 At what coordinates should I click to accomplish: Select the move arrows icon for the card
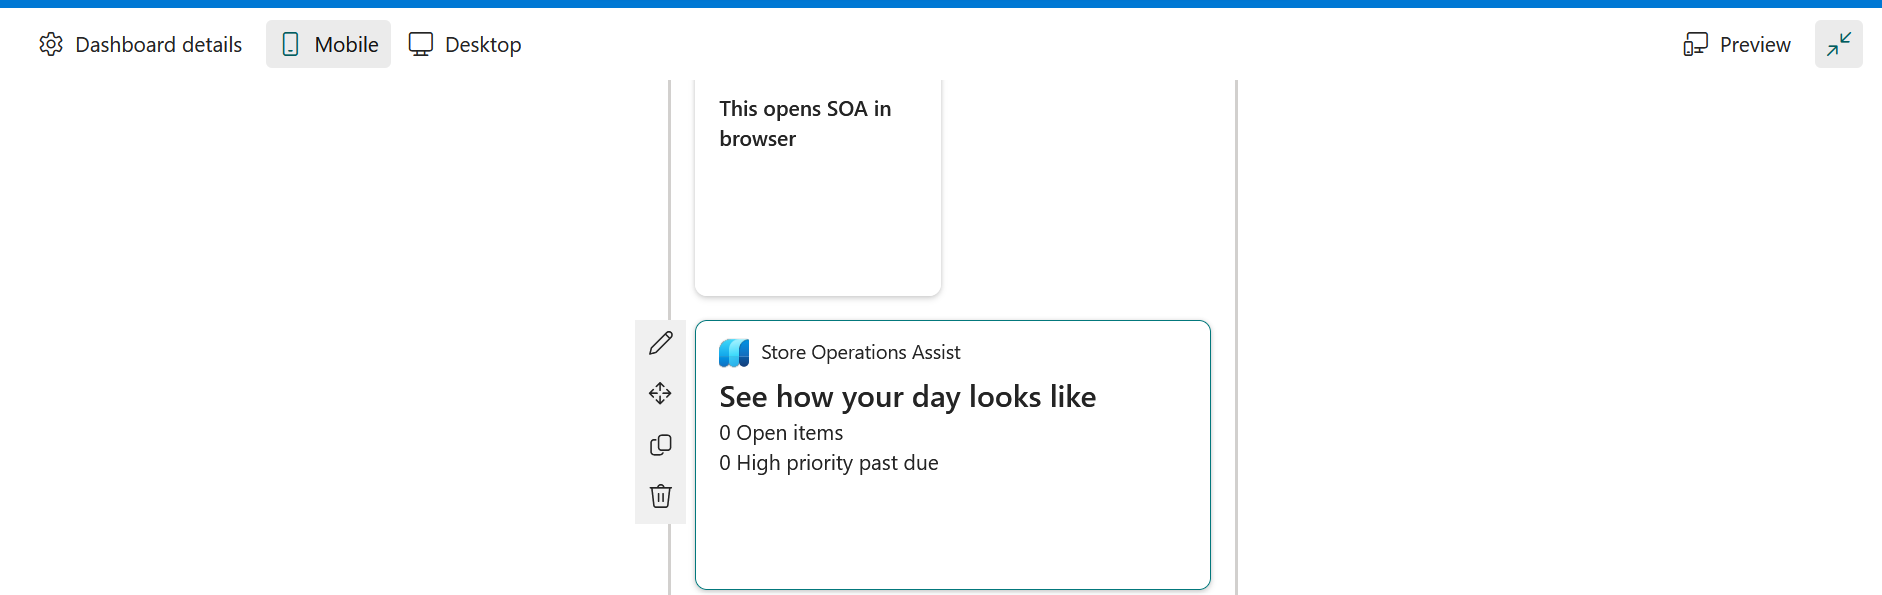tap(660, 394)
